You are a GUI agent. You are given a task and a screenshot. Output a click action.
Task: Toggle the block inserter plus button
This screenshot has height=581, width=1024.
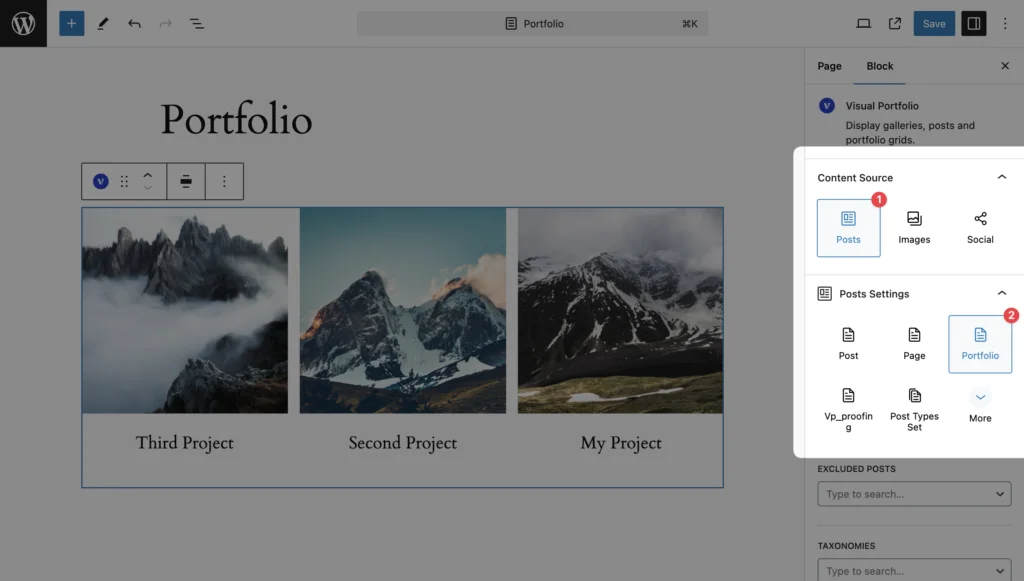72,24
